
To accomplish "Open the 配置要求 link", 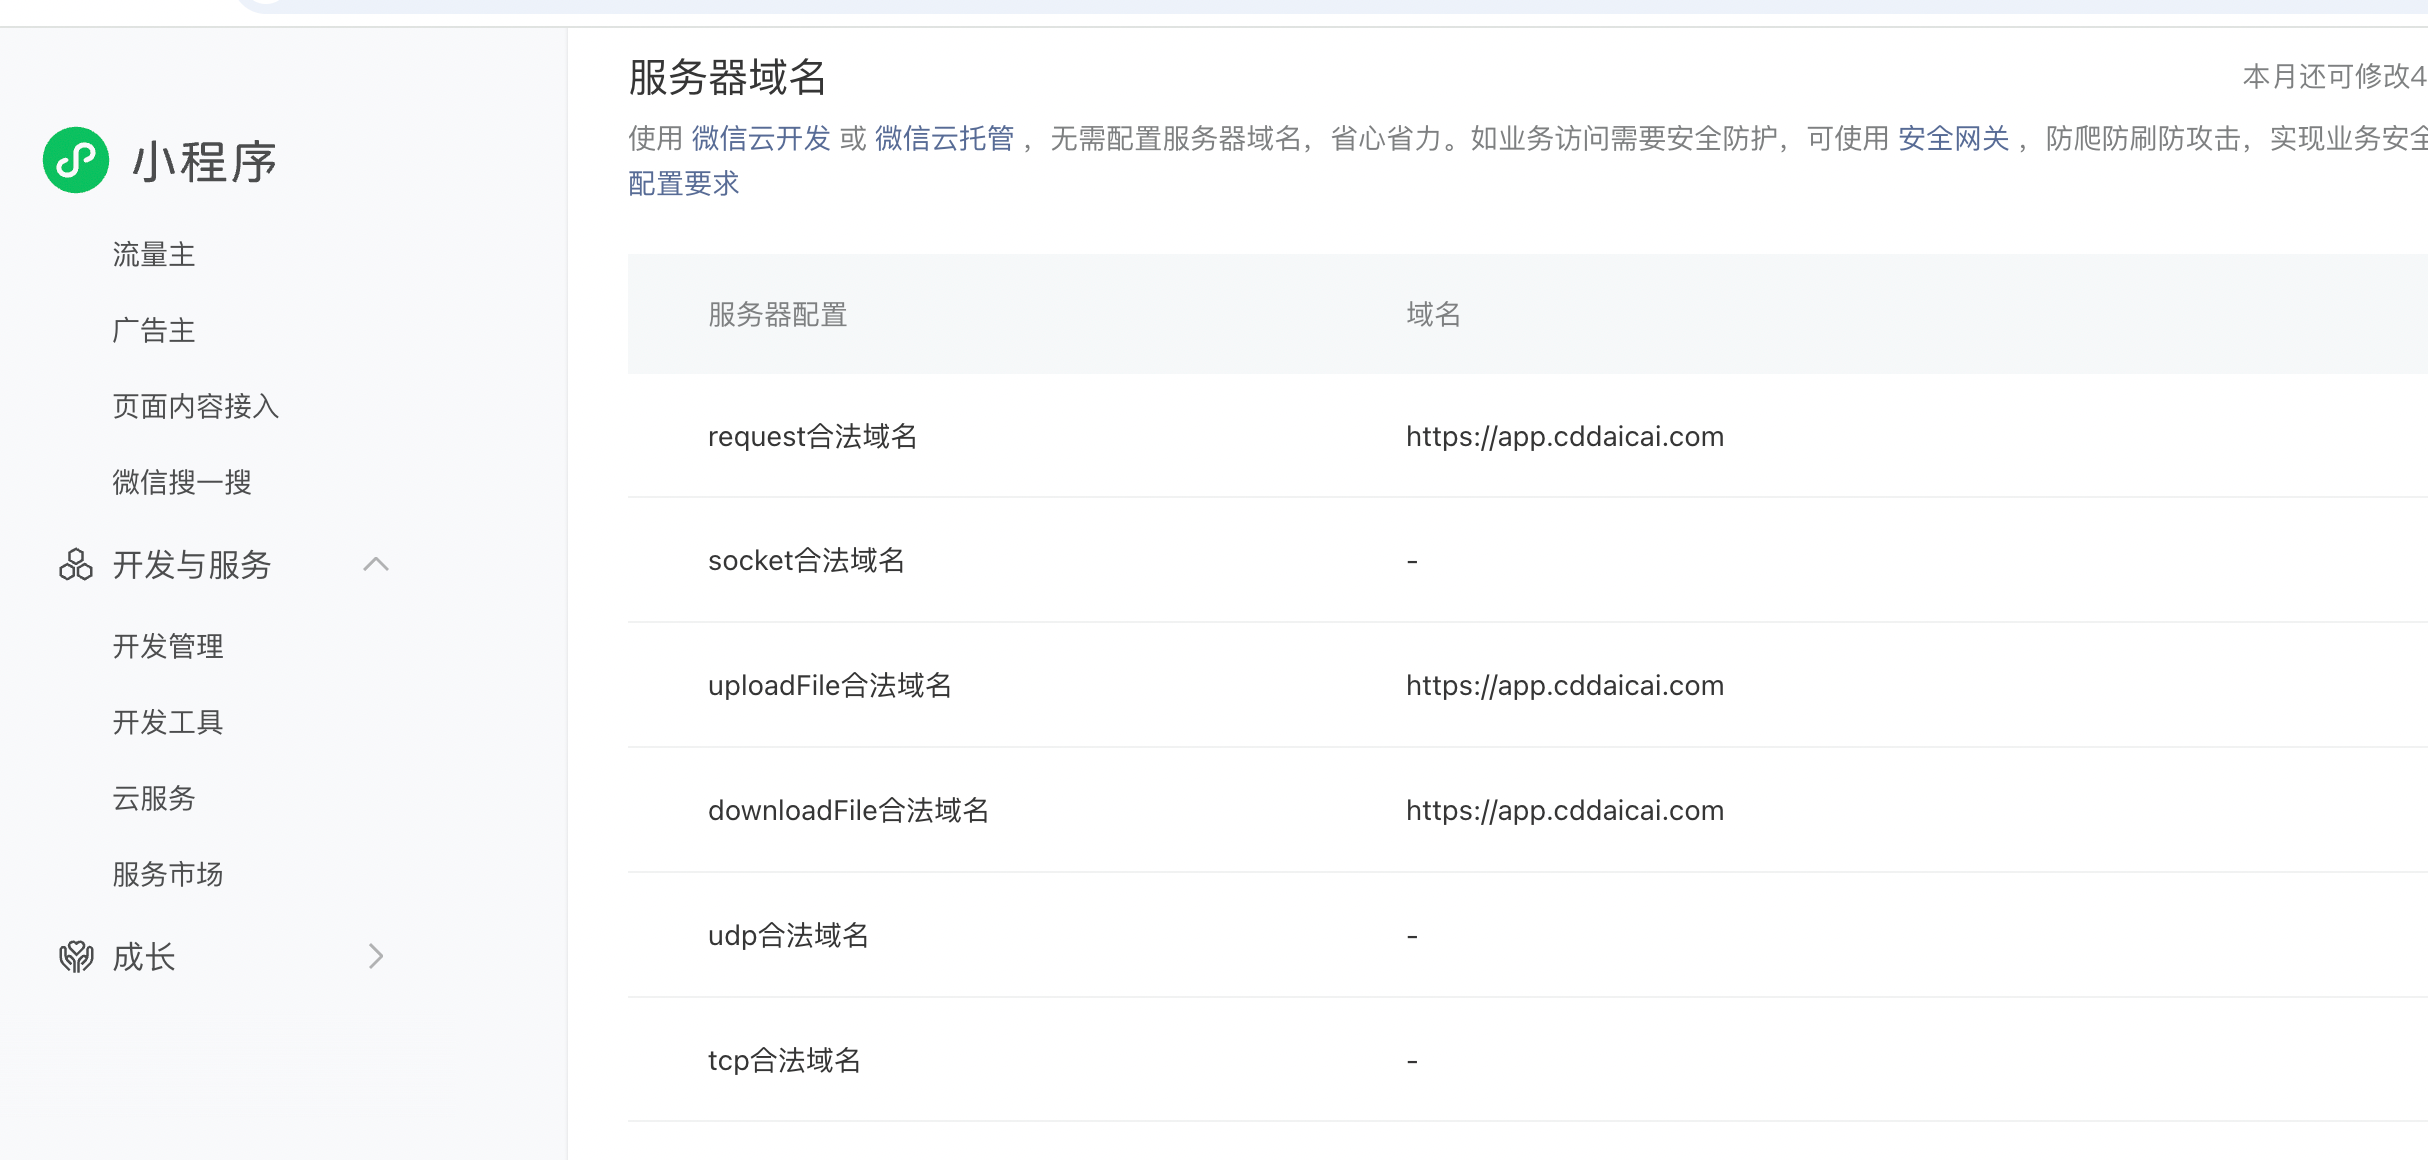I will point(684,184).
